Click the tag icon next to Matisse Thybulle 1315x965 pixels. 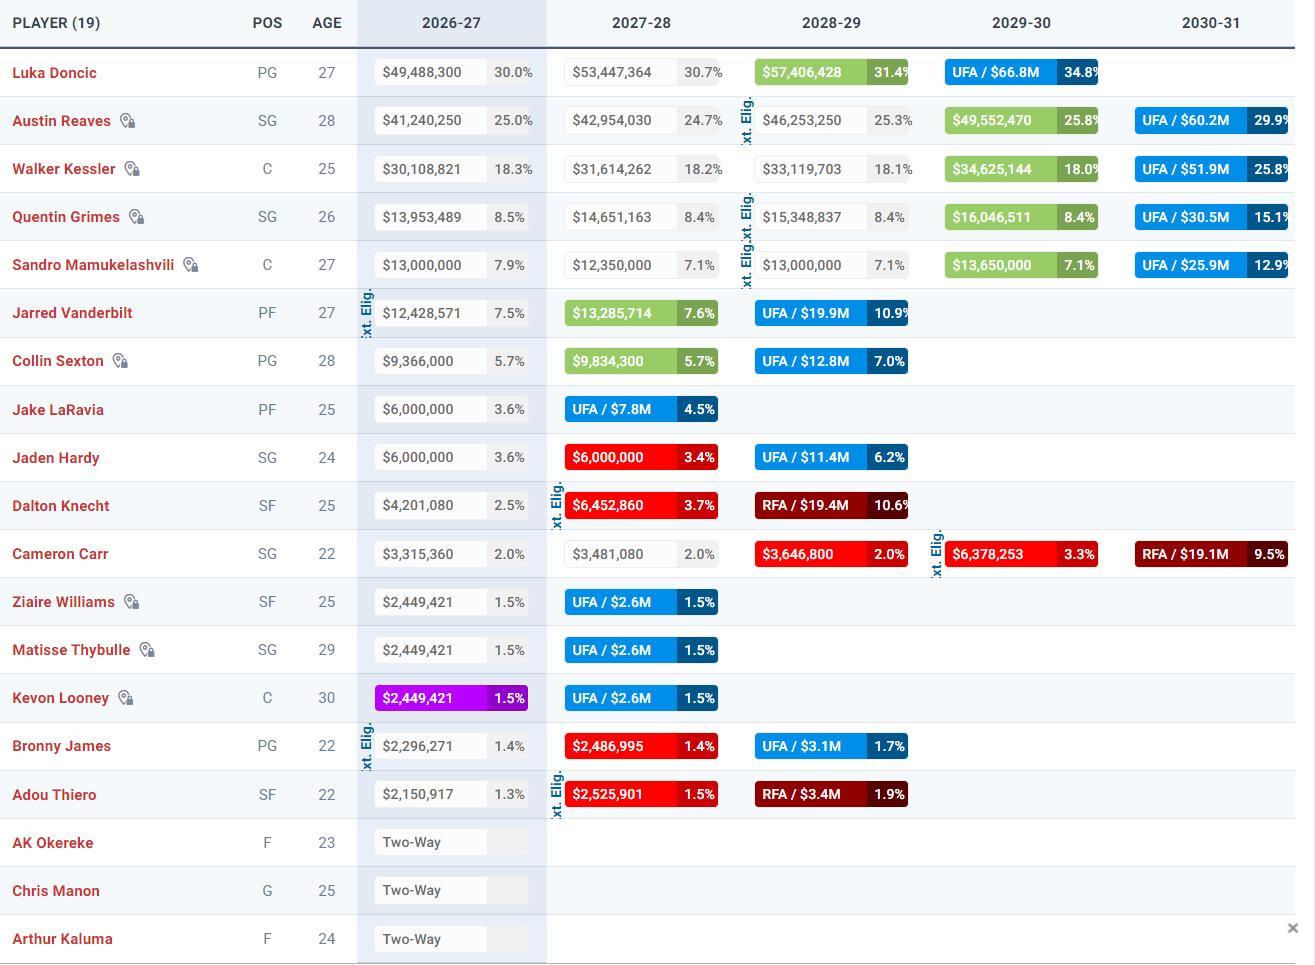coord(146,650)
